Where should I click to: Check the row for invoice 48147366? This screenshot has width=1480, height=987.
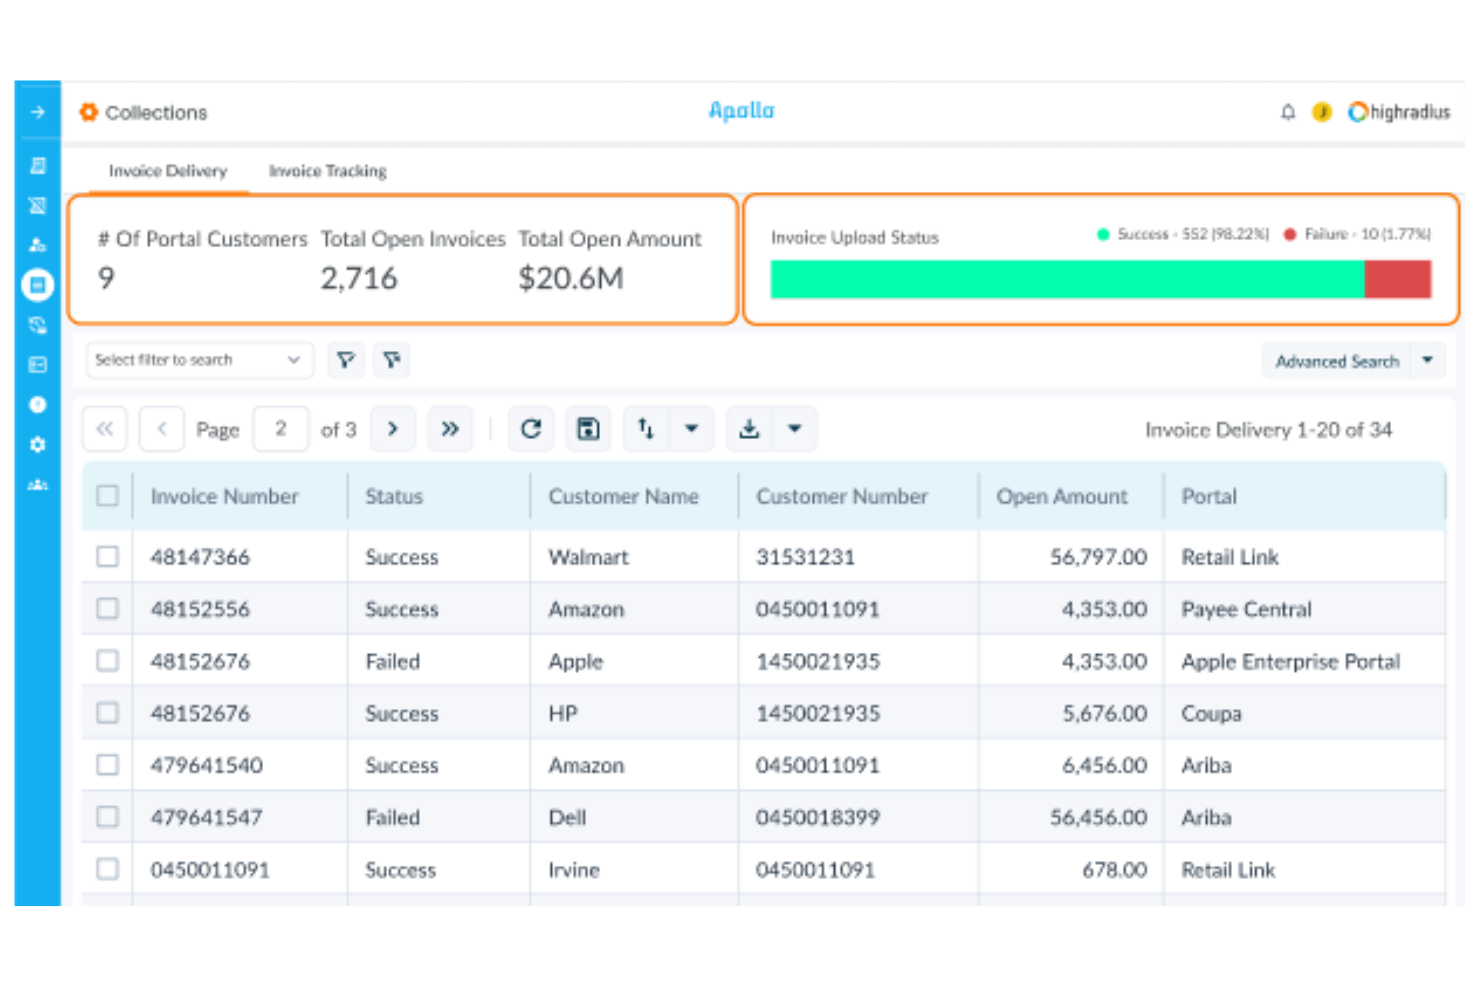point(108,557)
